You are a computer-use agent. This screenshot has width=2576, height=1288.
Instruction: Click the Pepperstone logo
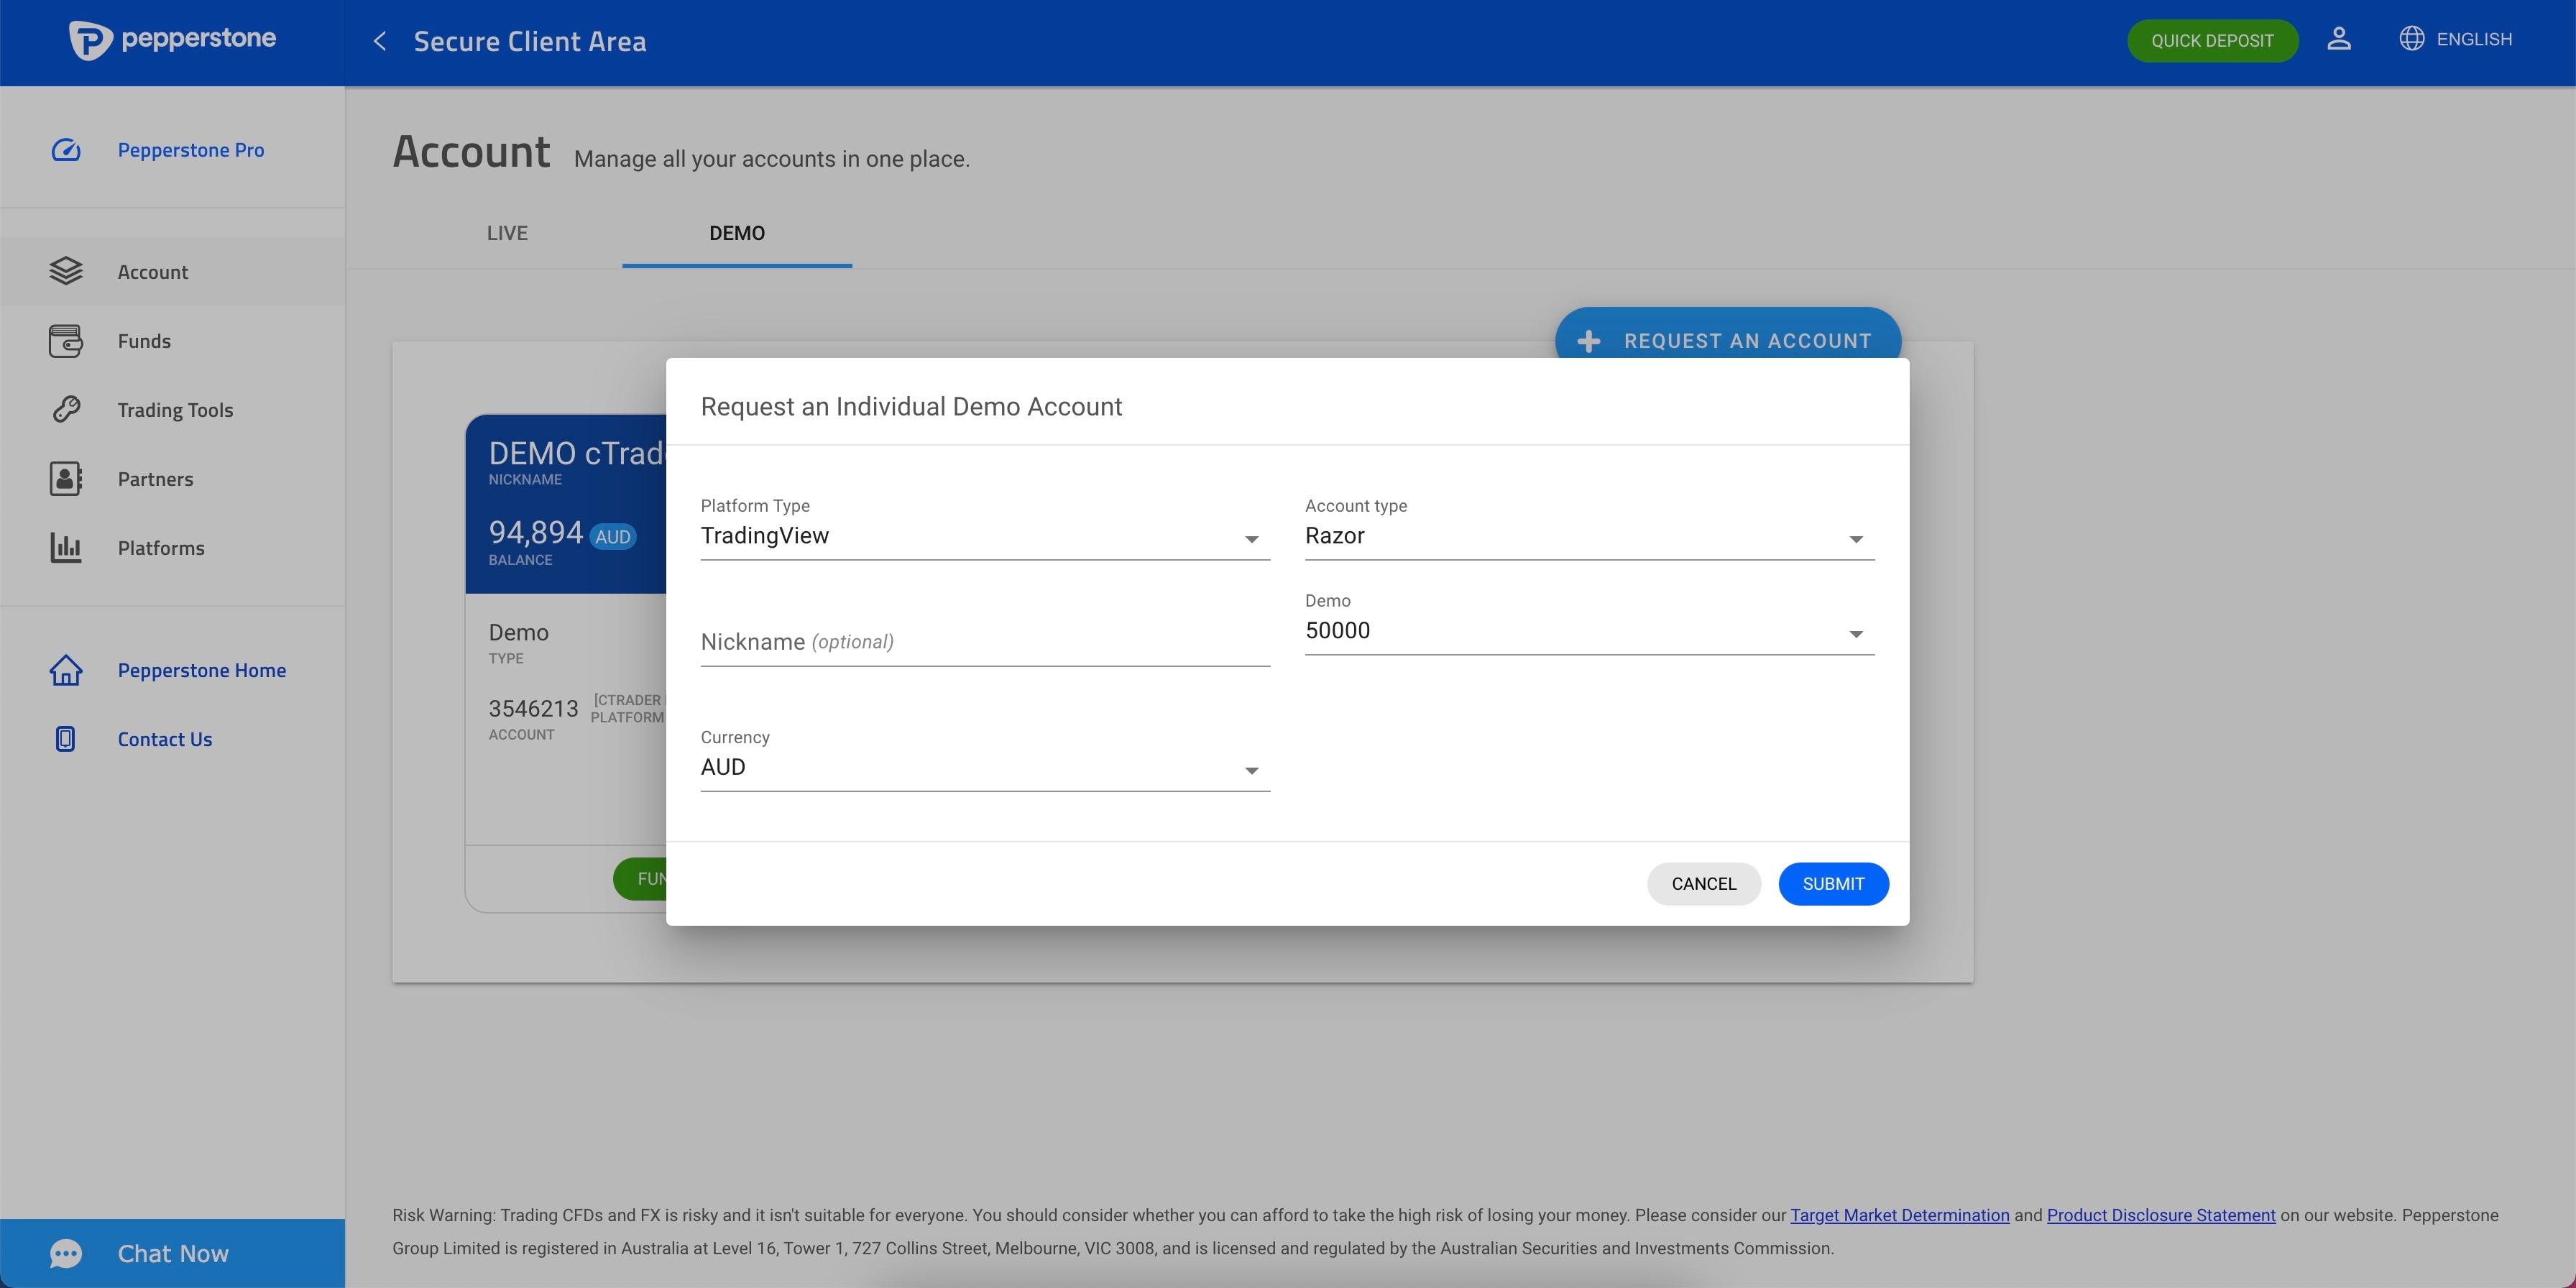click(172, 40)
